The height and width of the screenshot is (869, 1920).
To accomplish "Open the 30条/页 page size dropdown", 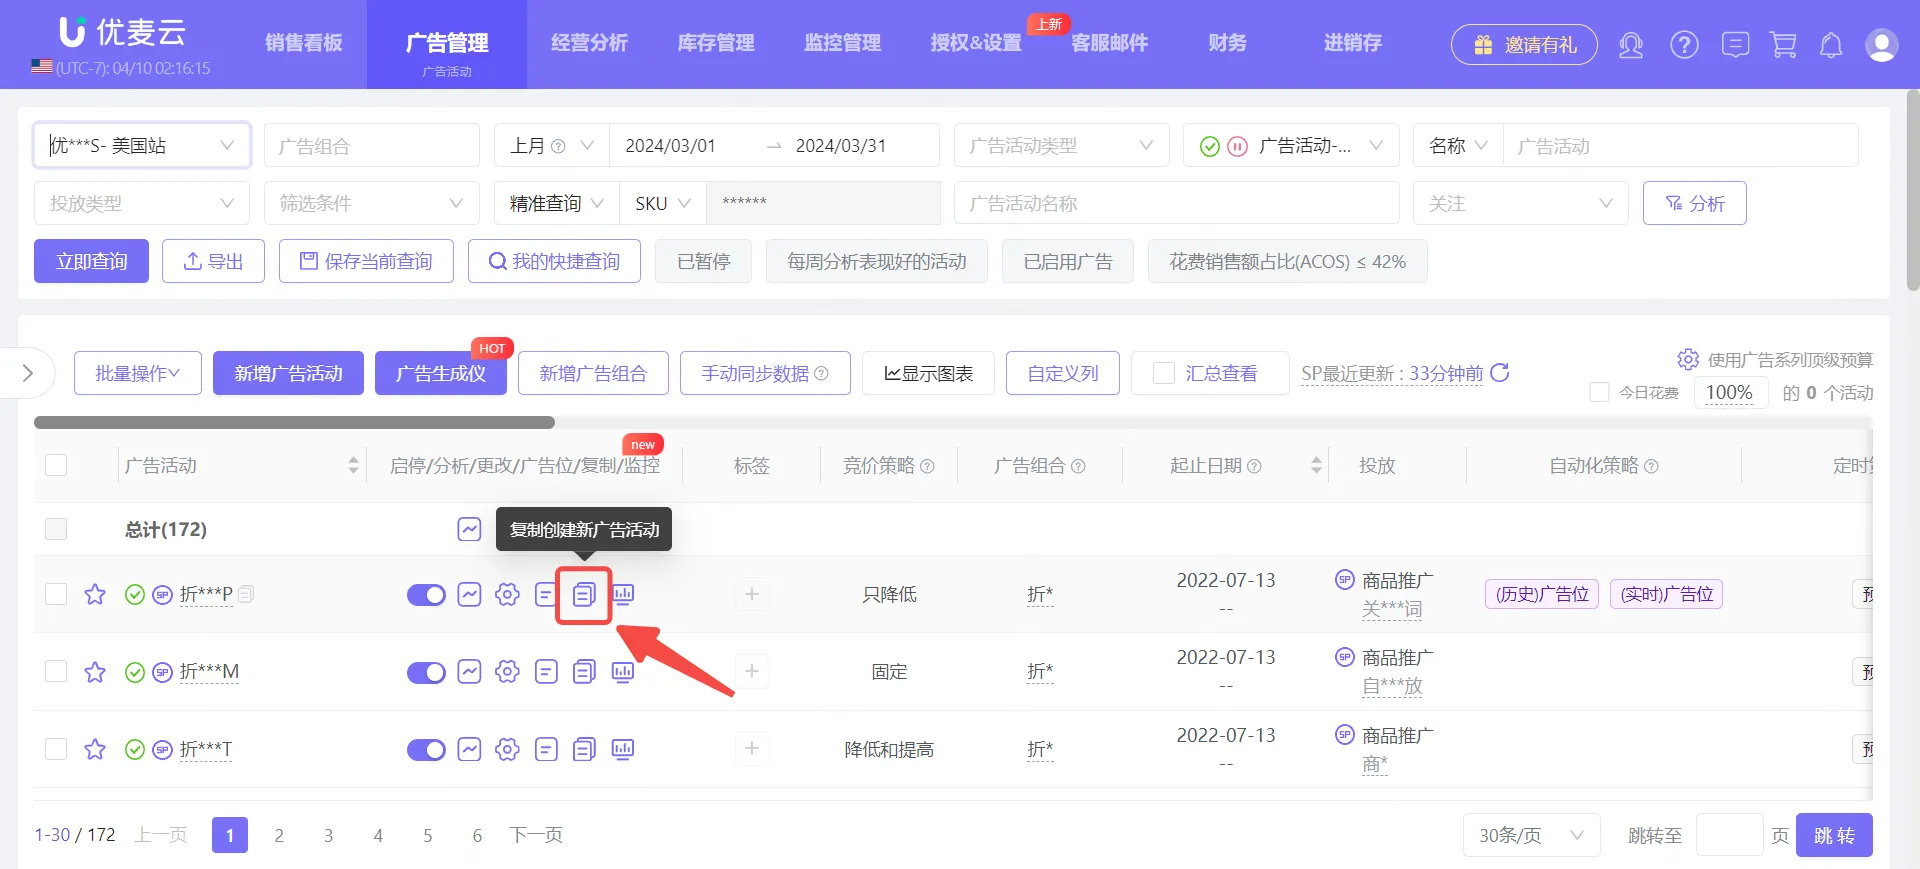I will [x=1532, y=835].
